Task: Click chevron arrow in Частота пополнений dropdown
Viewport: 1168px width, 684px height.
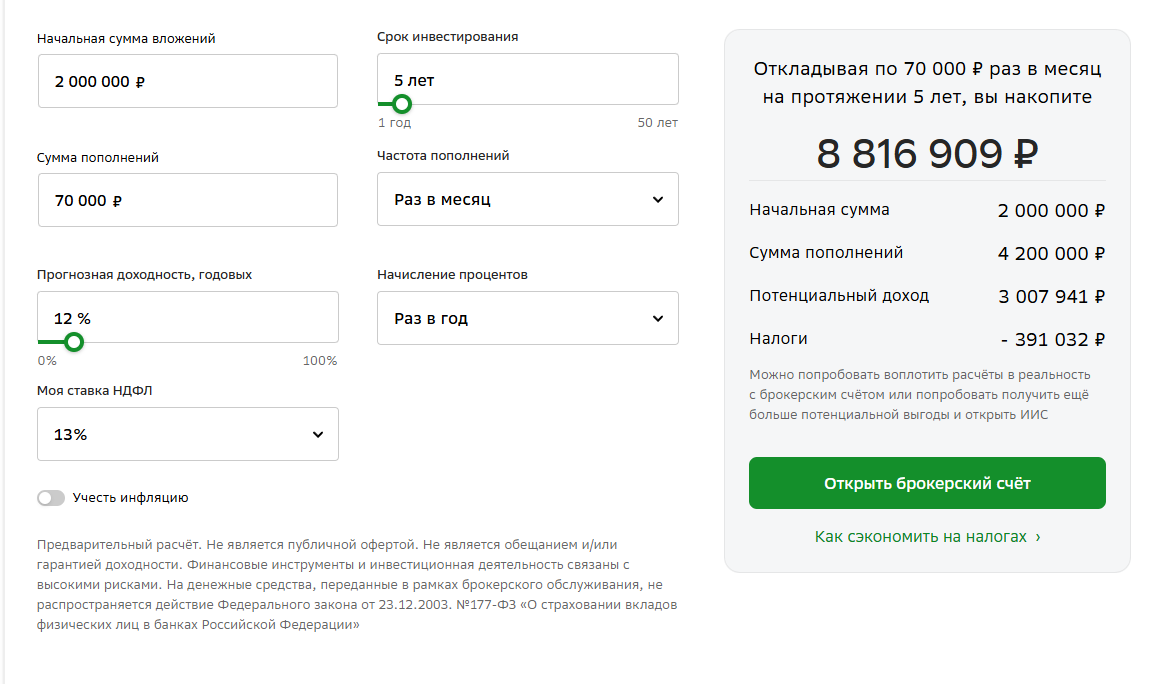Action: click(658, 200)
